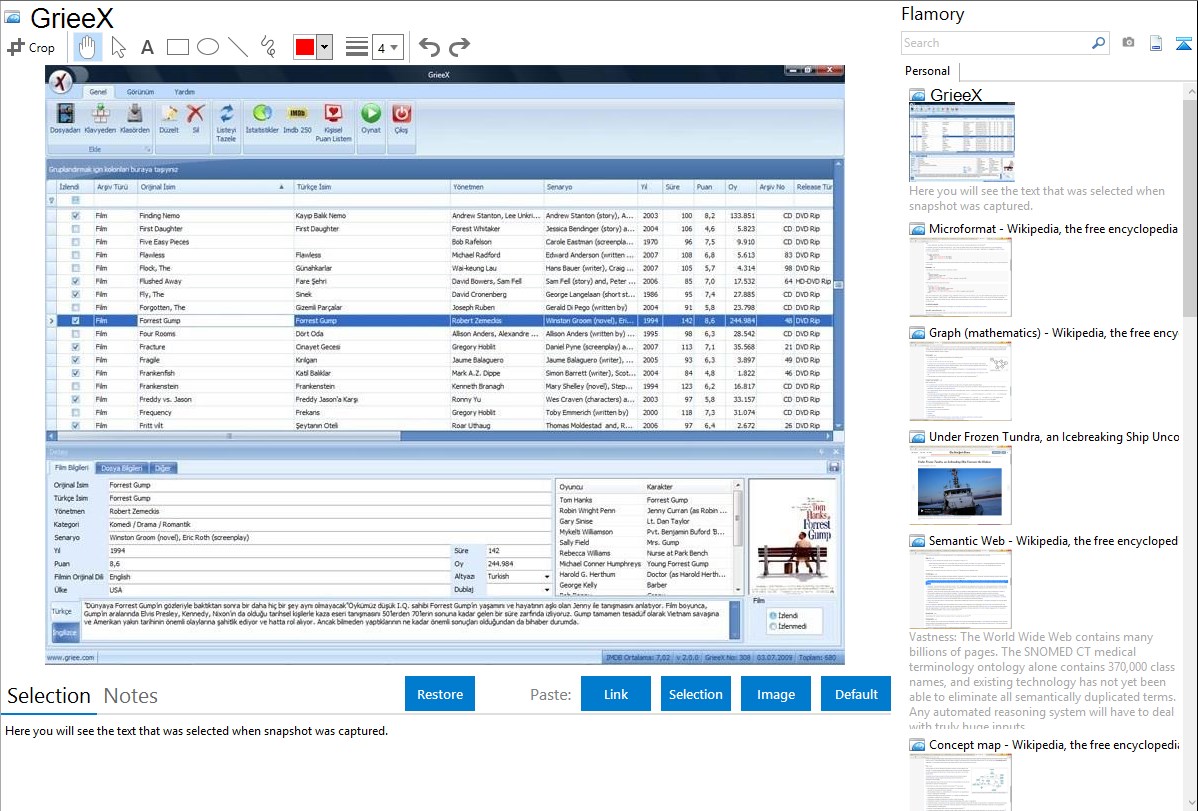This screenshot has height=811, width=1198.
Task: Select the İzlendi radio button
Action: click(773, 615)
